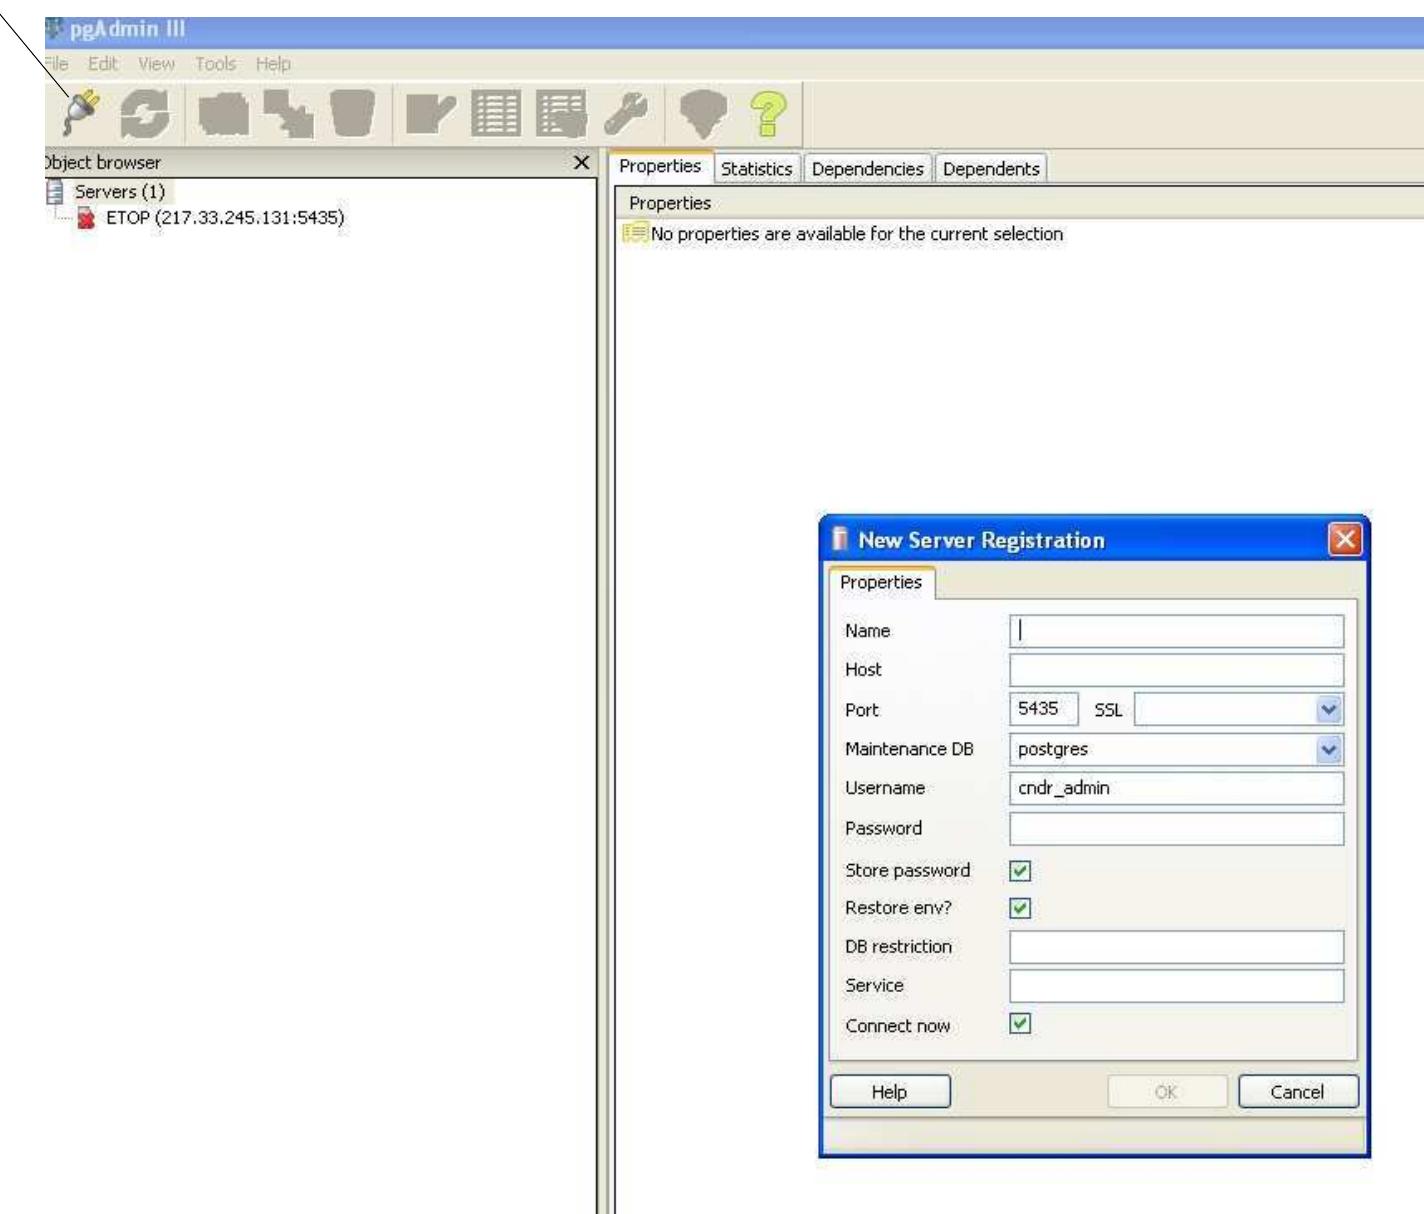Click into the Name input field
Viewport: 1424px width, 1214px height.
pos(1177,631)
